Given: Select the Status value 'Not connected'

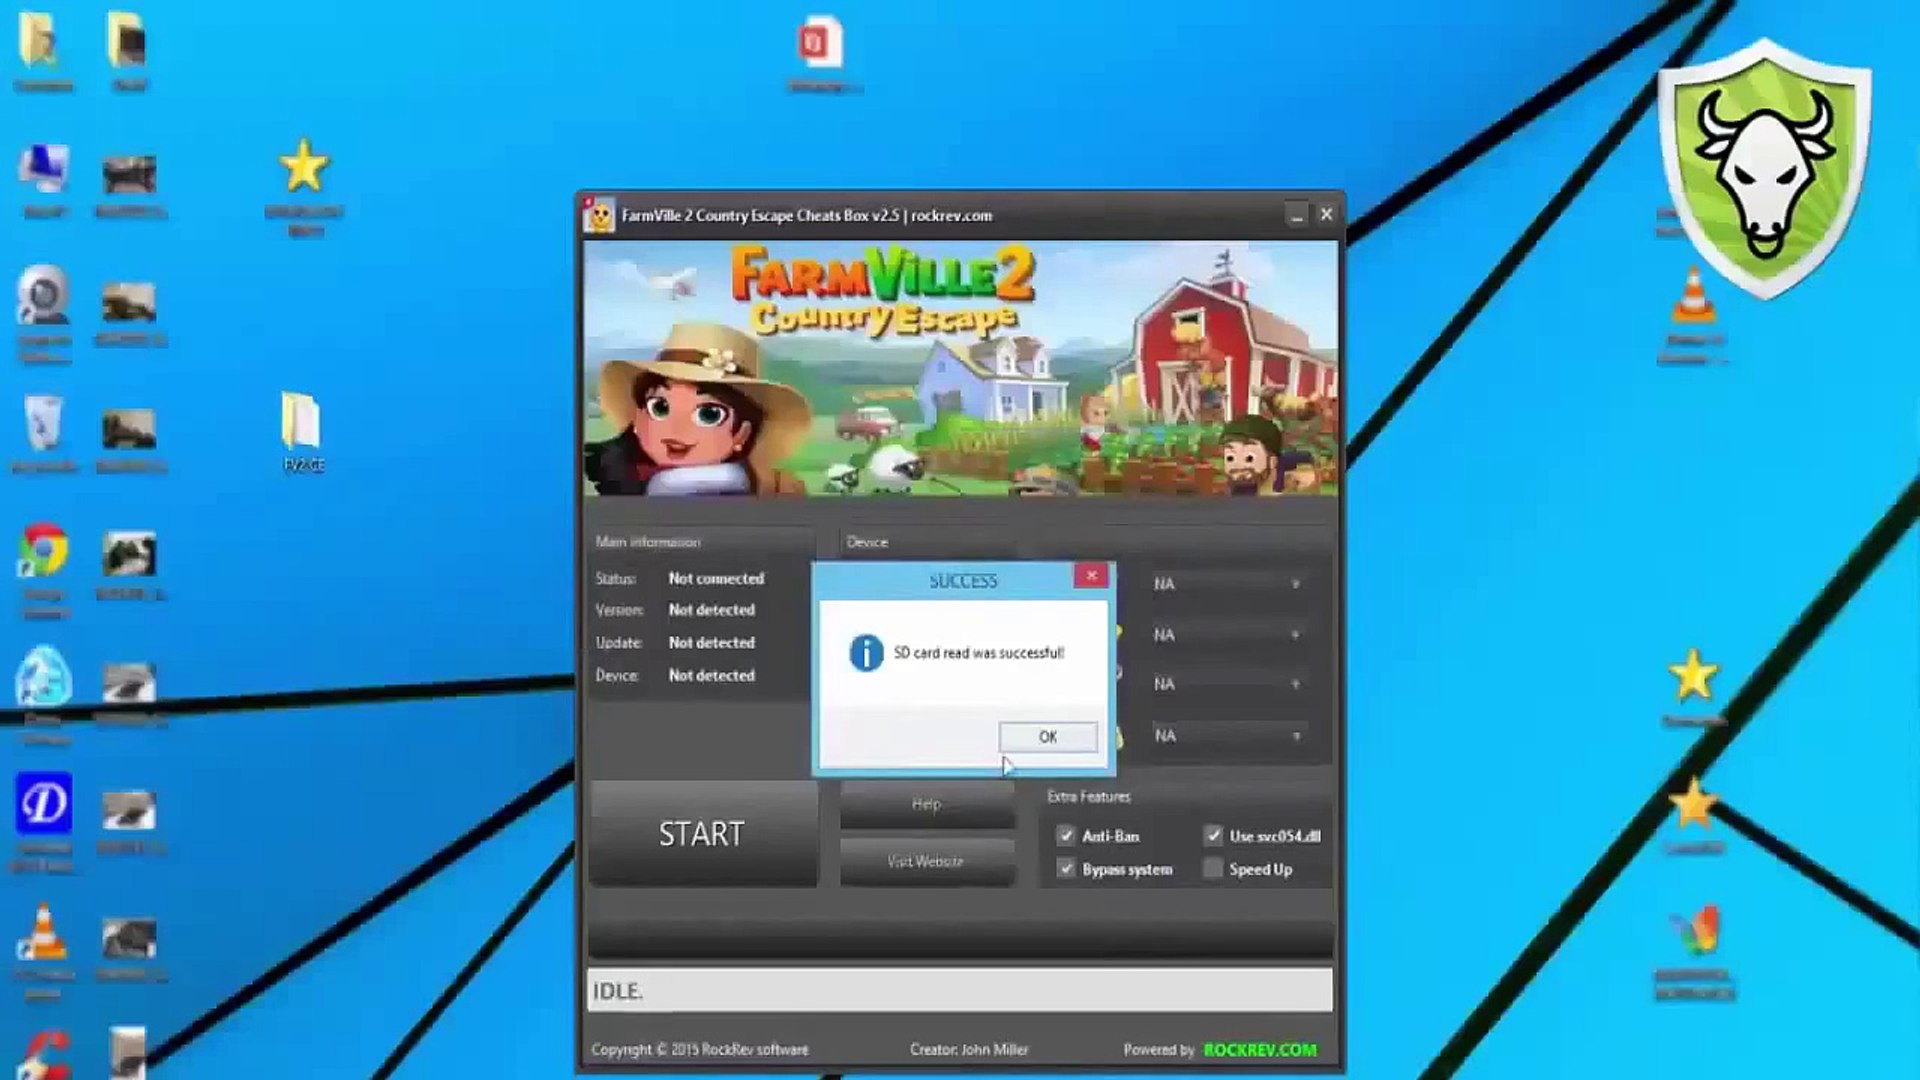Looking at the screenshot, I should [716, 579].
